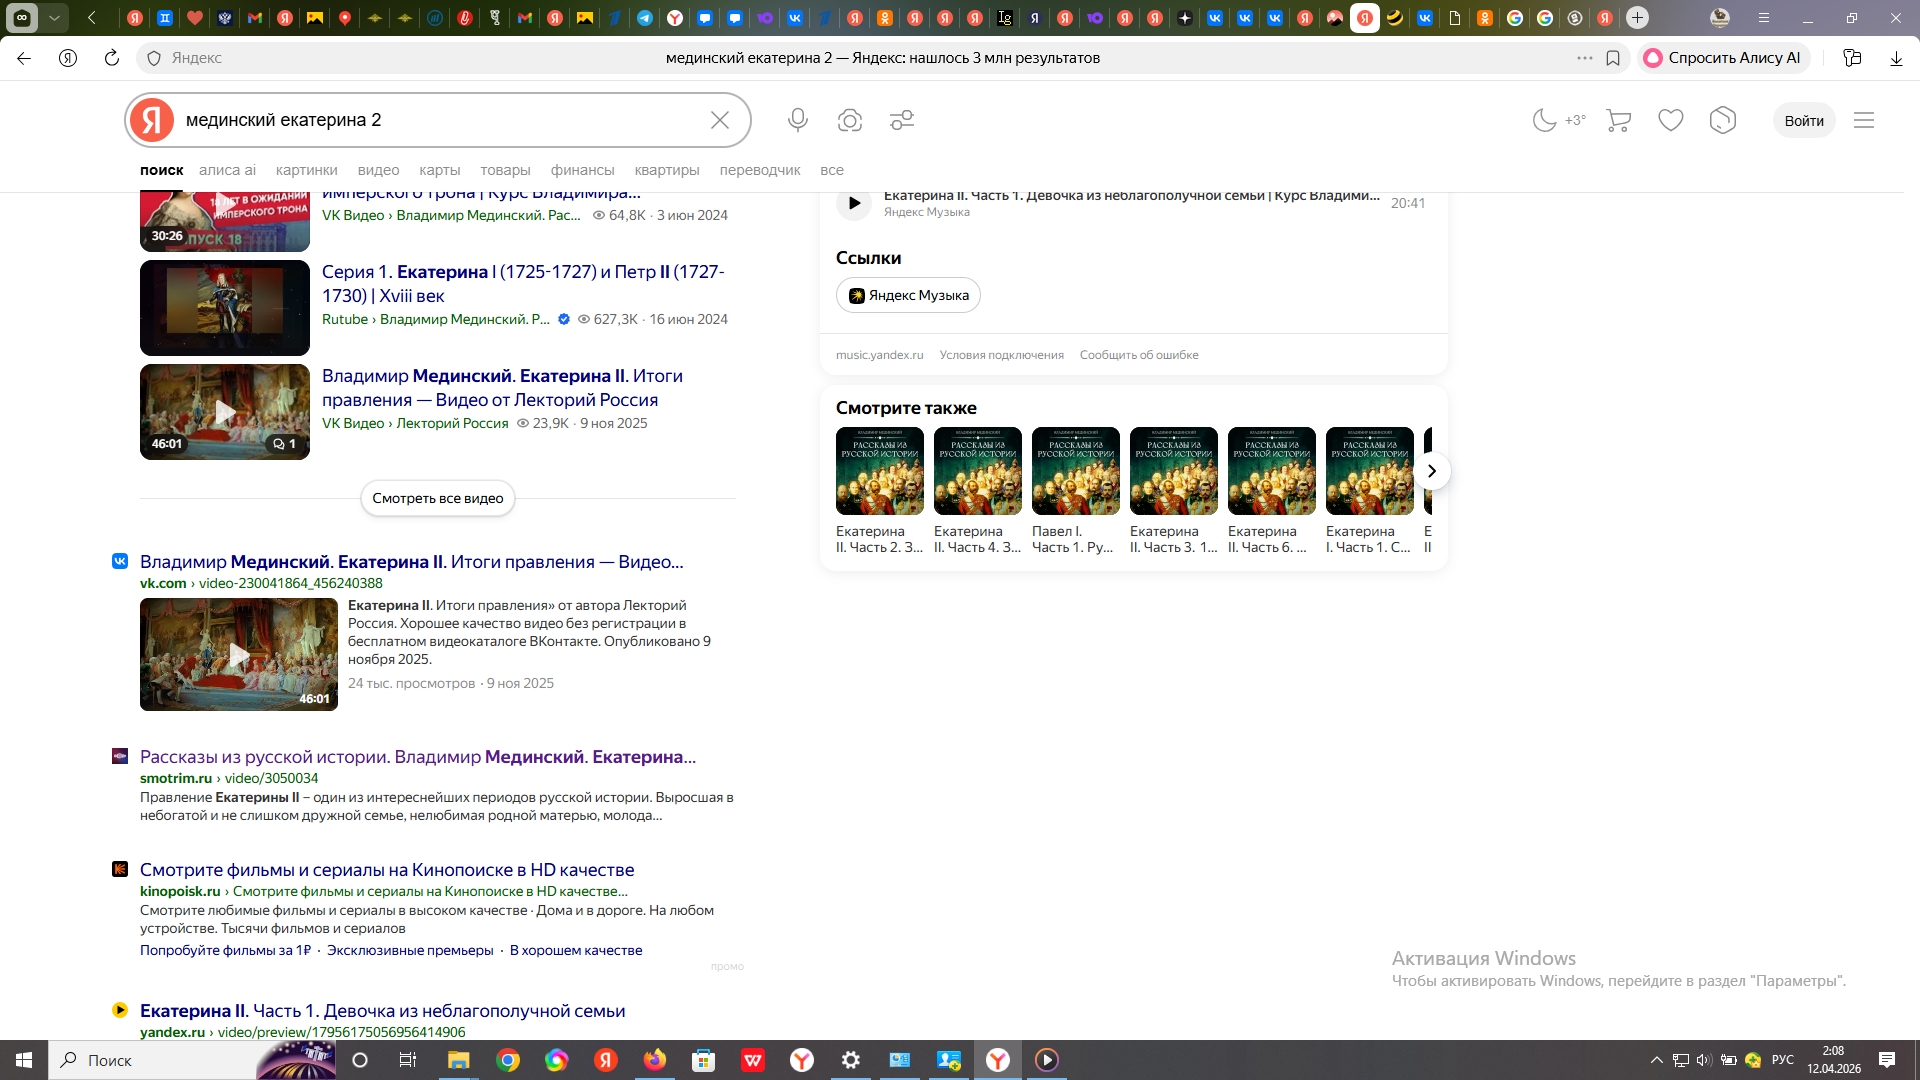Open the shopping cart icon
Screen dimensions: 1920x1080
point(1618,120)
